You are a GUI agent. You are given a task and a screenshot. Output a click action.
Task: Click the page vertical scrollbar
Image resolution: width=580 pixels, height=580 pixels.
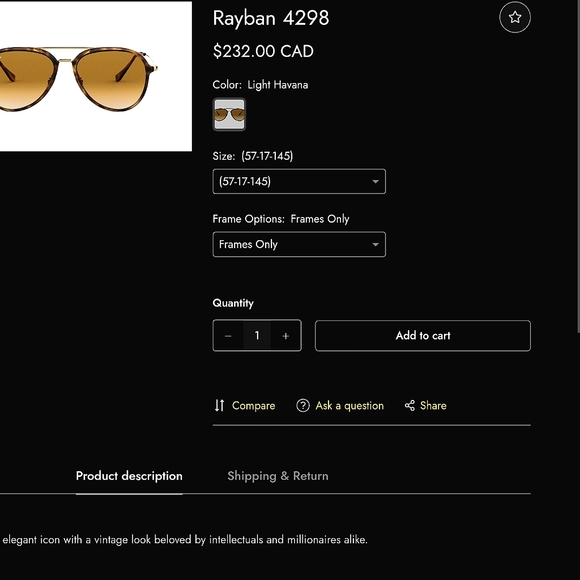point(578,166)
